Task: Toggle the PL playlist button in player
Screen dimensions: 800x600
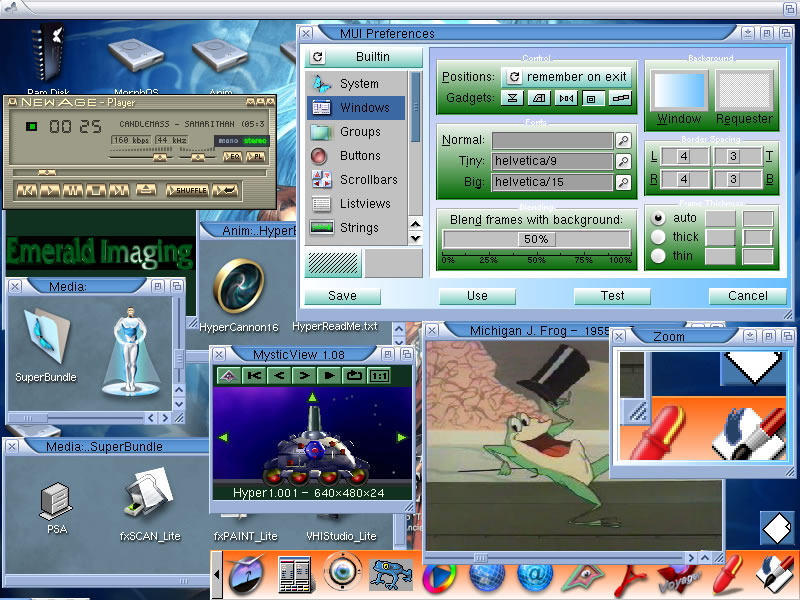Action: [256, 157]
